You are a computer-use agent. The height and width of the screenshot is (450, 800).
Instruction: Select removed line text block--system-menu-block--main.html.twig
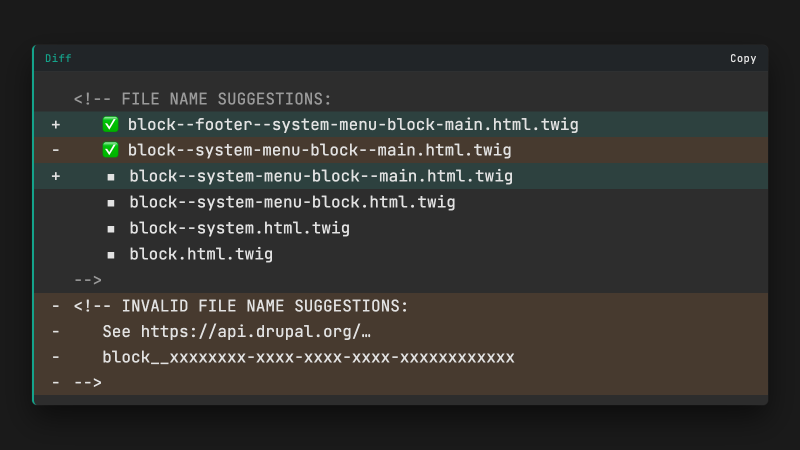pos(319,150)
